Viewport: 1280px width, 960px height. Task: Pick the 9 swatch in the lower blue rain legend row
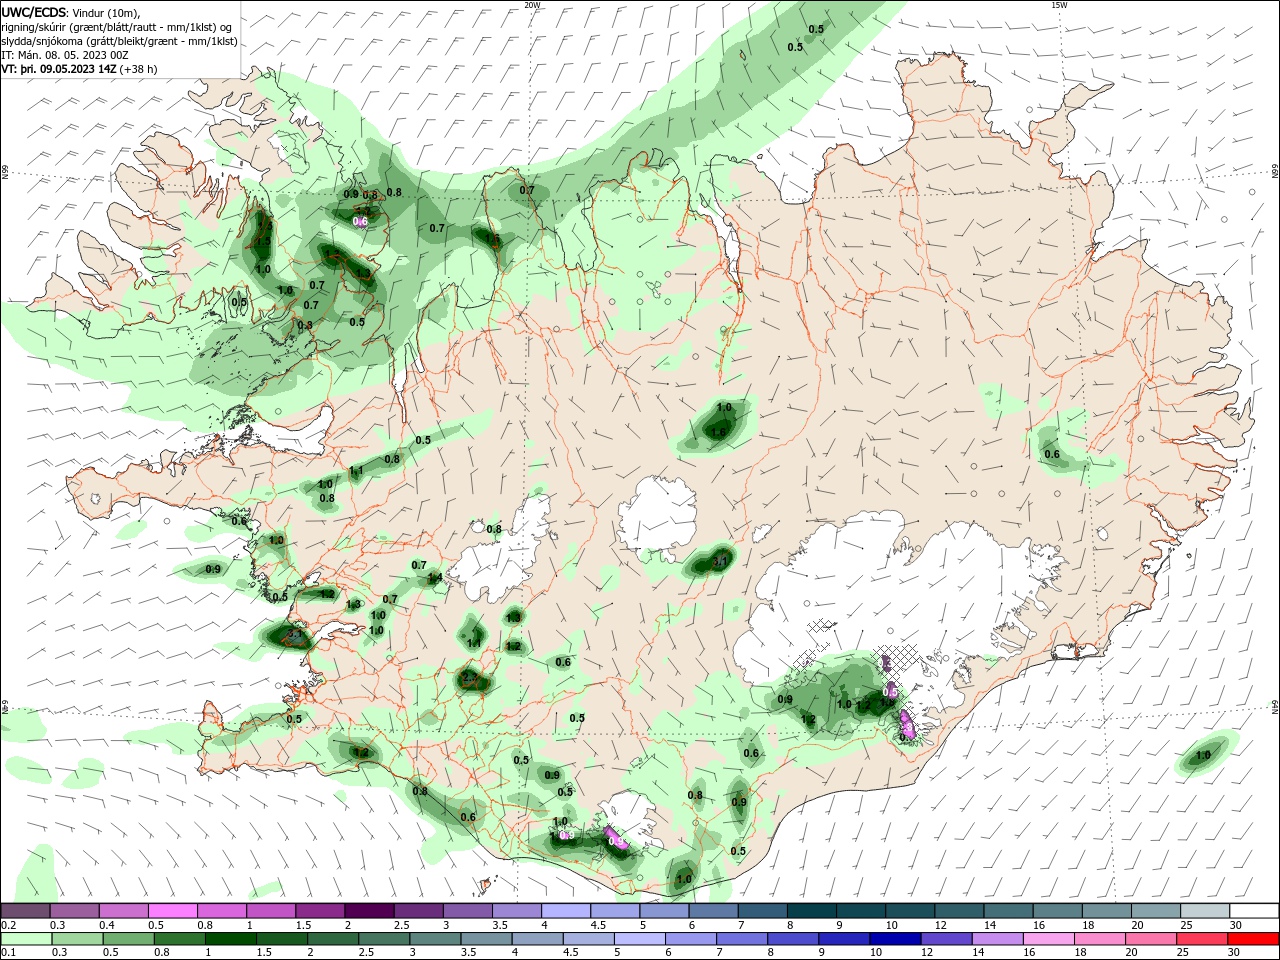(843, 939)
